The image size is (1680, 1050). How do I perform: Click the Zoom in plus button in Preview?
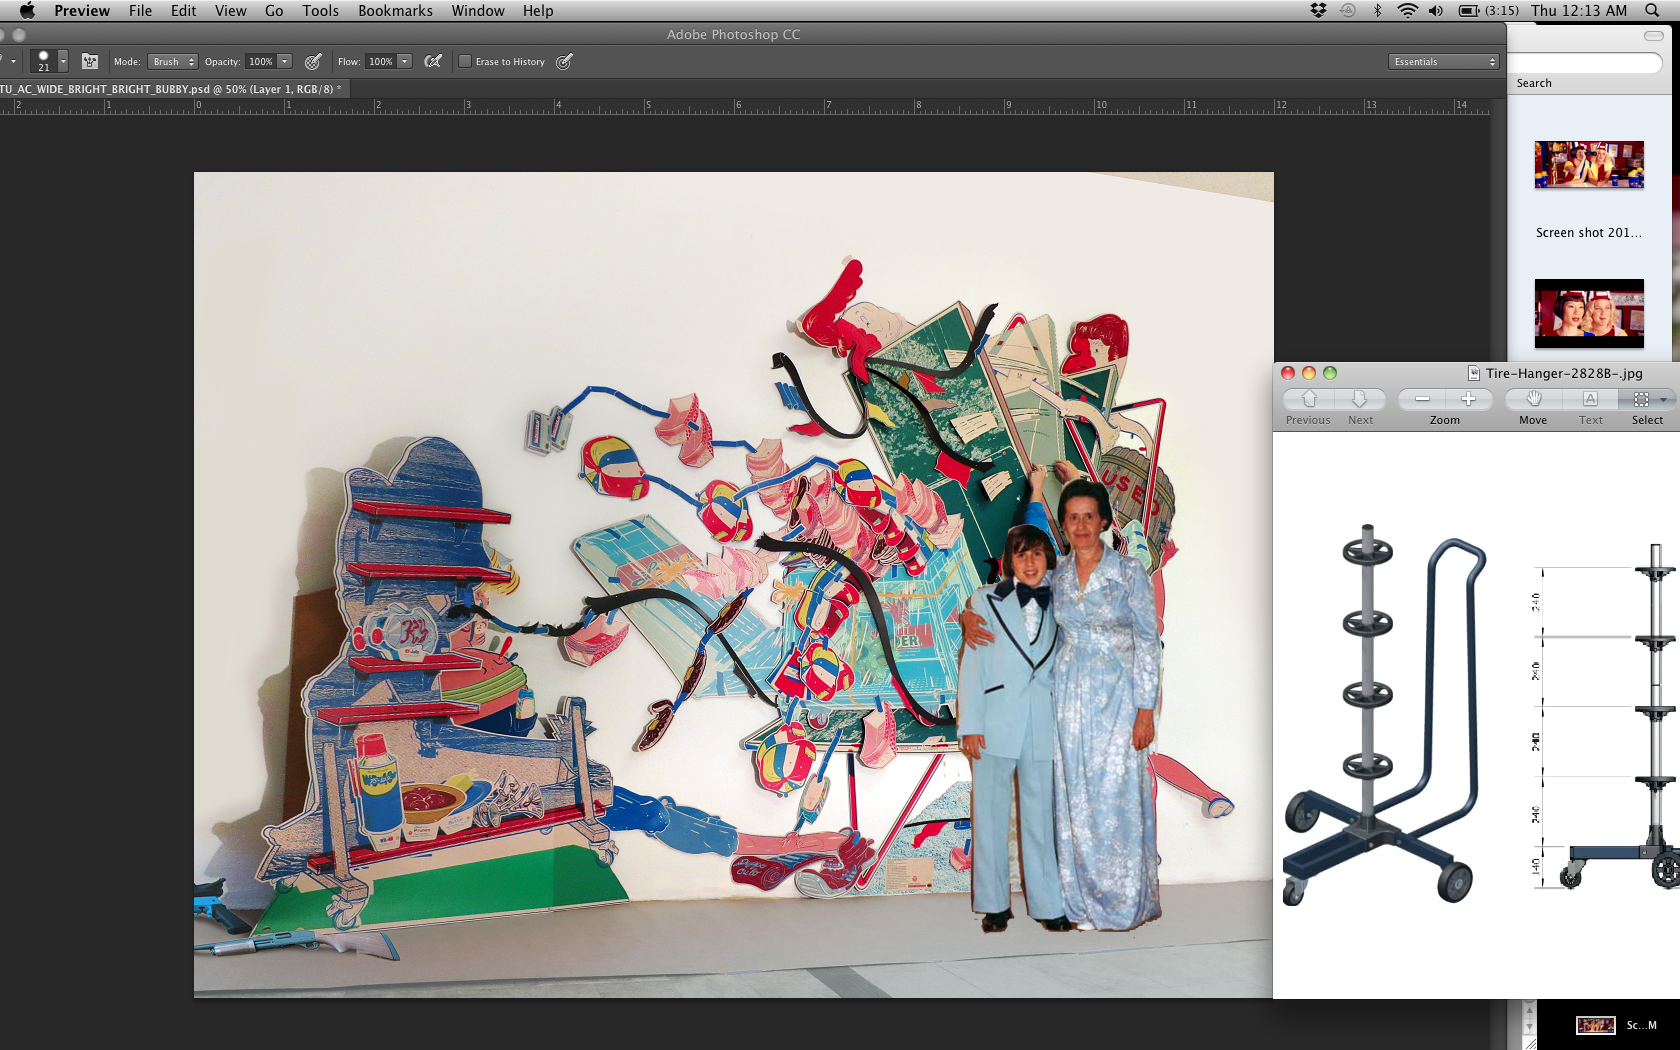tap(1468, 399)
